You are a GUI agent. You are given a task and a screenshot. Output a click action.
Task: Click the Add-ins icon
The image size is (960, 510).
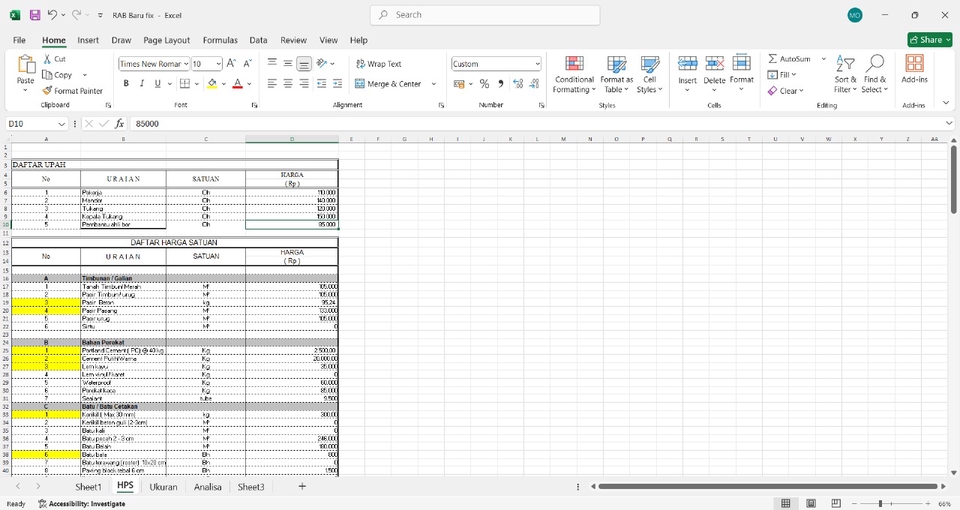coord(915,64)
